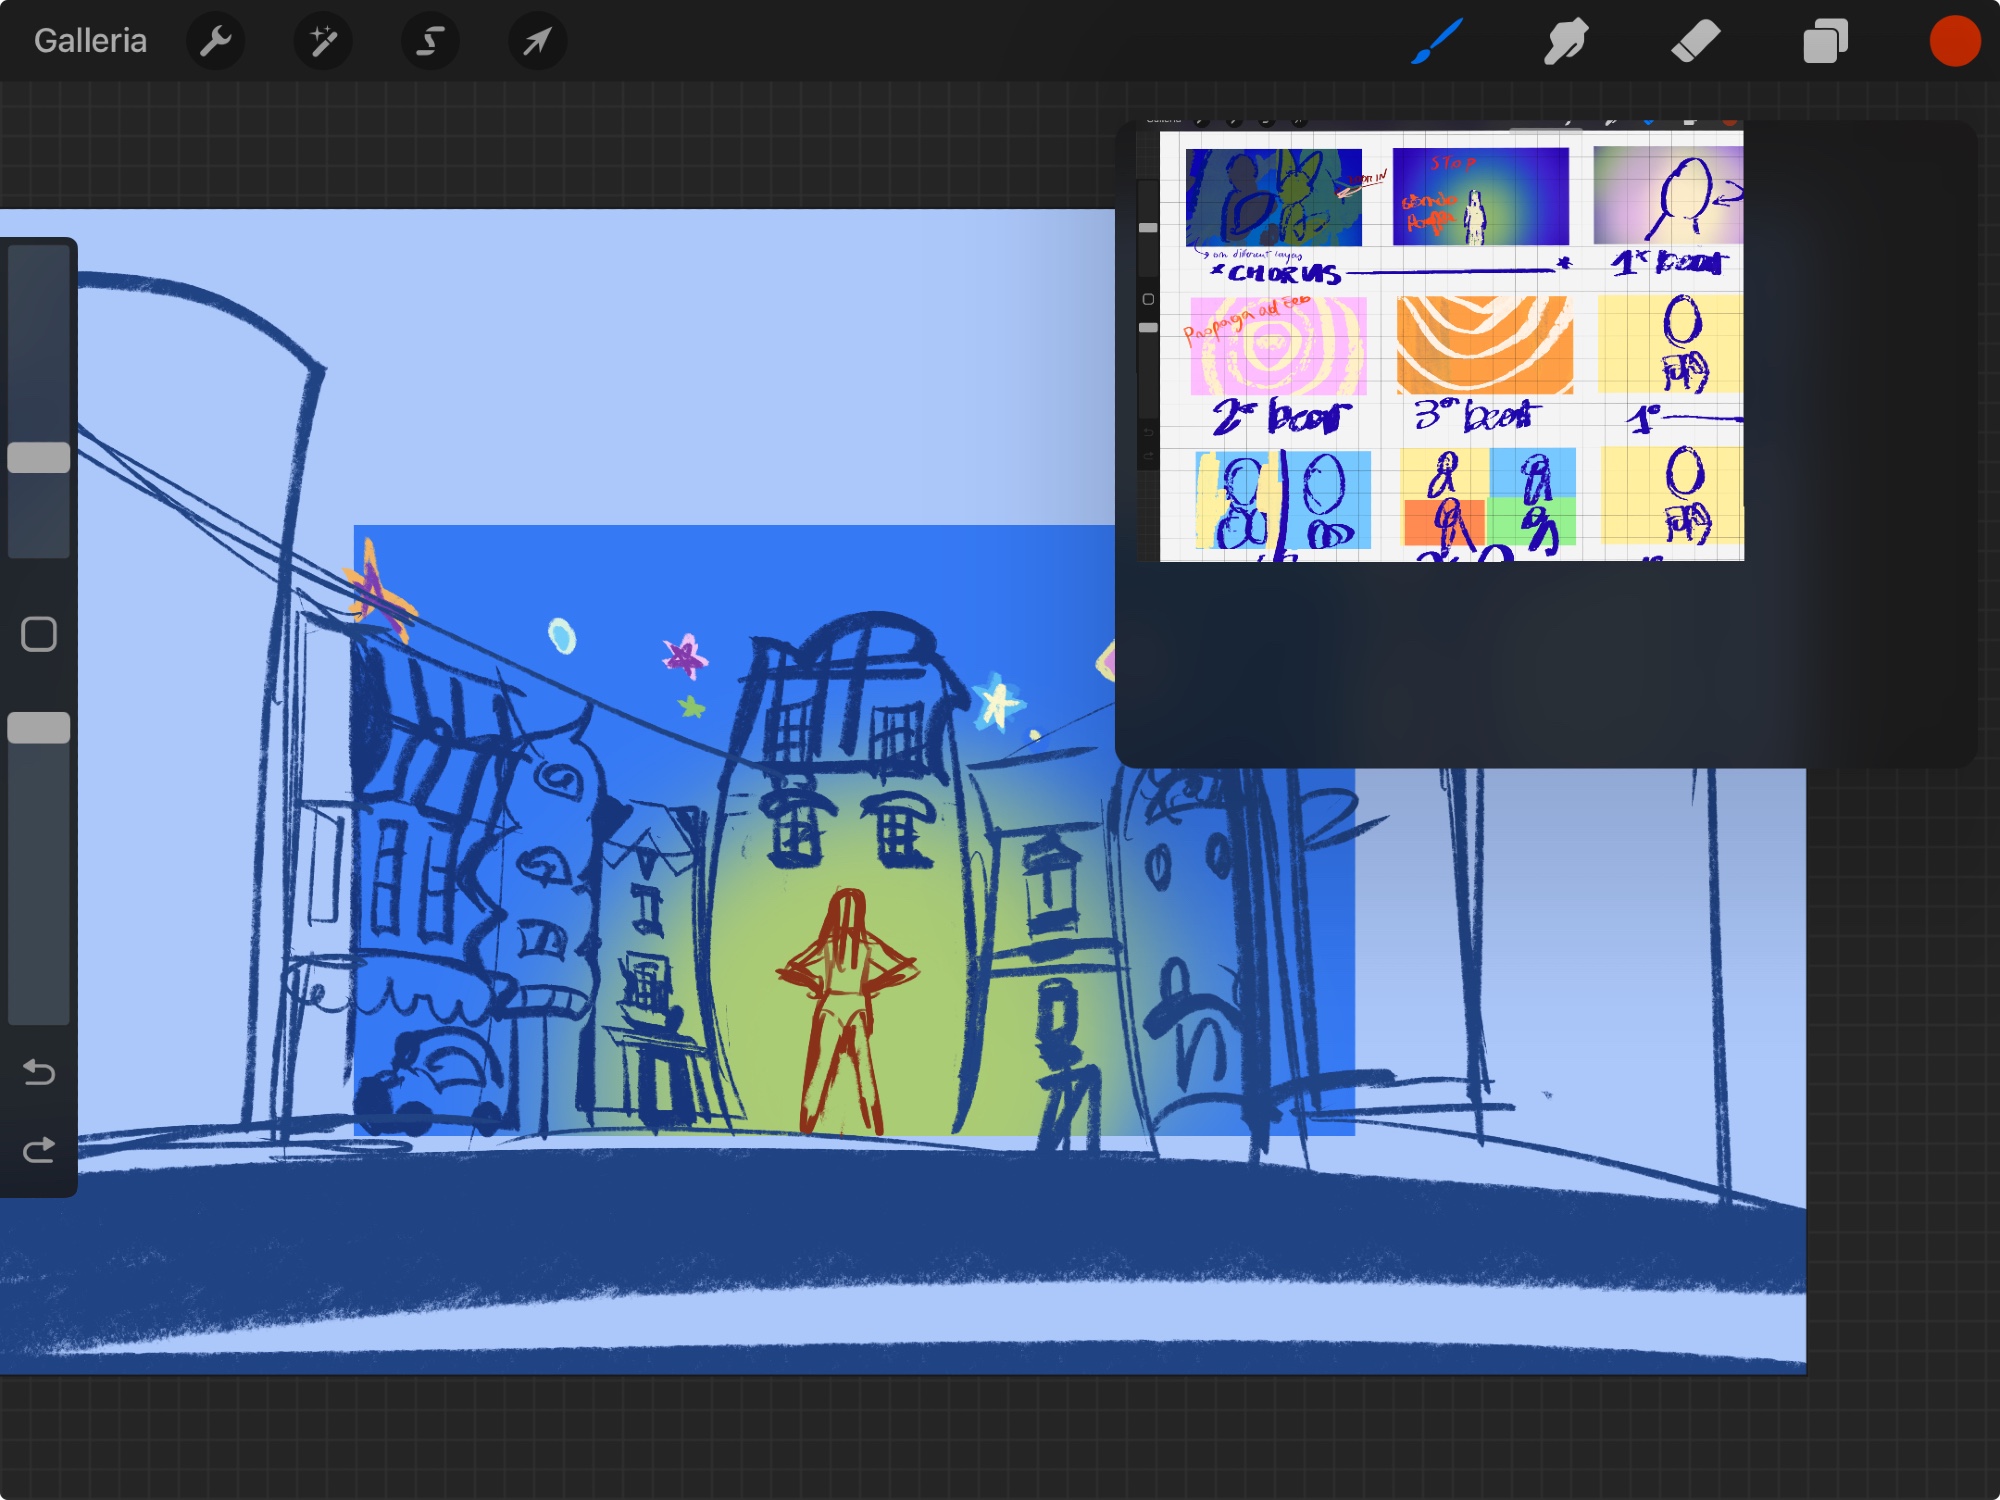Open the Layers panel
The width and height of the screenshot is (2000, 1500).
(1825, 41)
